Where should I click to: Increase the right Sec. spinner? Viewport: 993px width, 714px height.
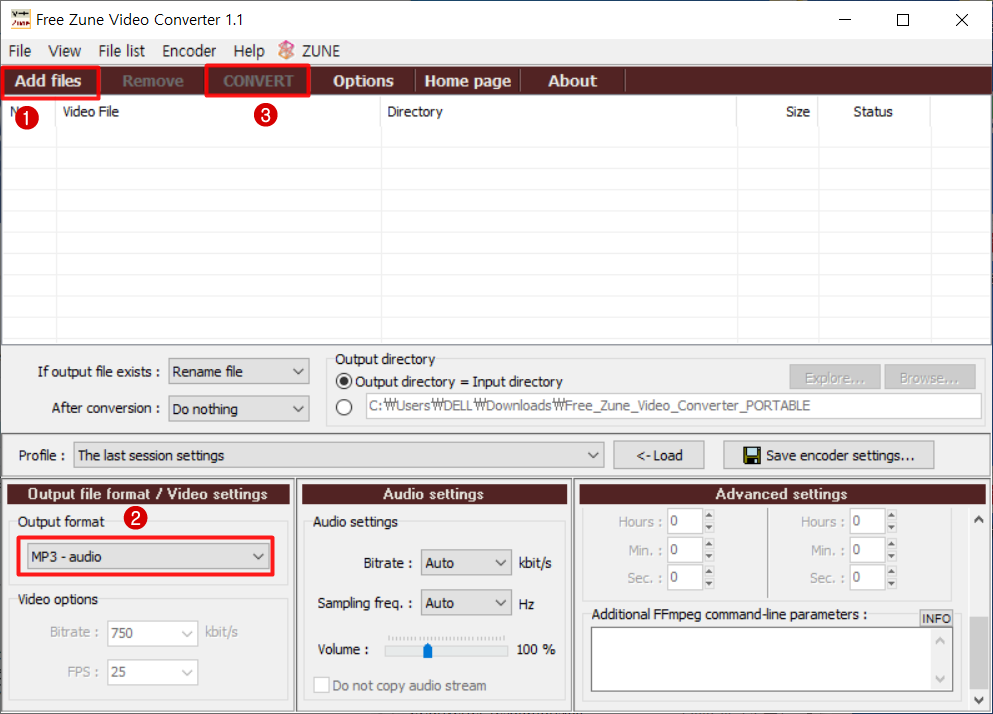pos(891,571)
